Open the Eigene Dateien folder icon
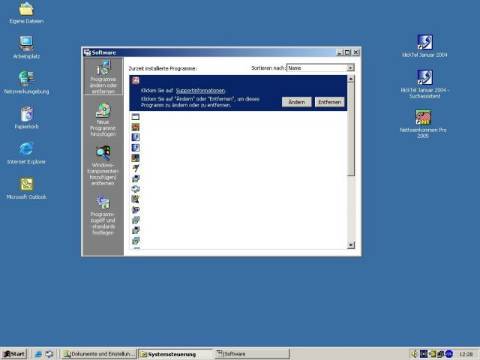Image resolution: width=480 pixels, height=360 pixels. pos(26,13)
